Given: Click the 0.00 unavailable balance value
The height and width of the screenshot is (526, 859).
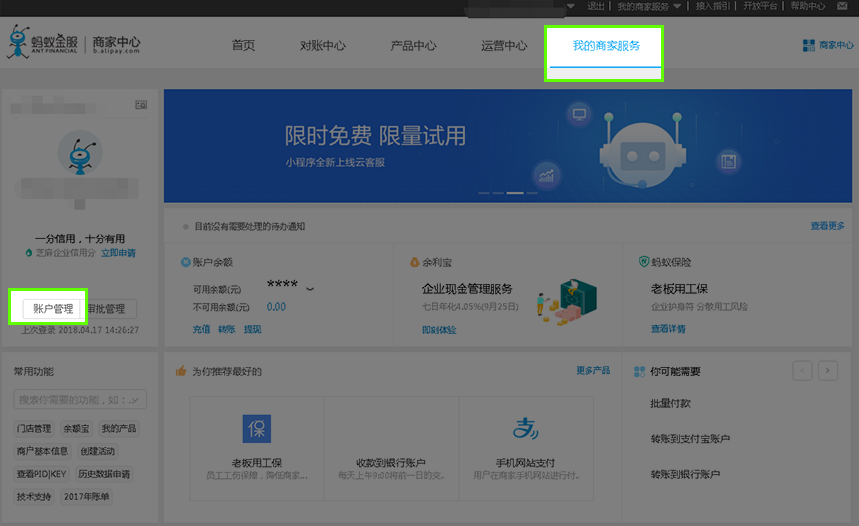Looking at the screenshot, I should point(276,307).
